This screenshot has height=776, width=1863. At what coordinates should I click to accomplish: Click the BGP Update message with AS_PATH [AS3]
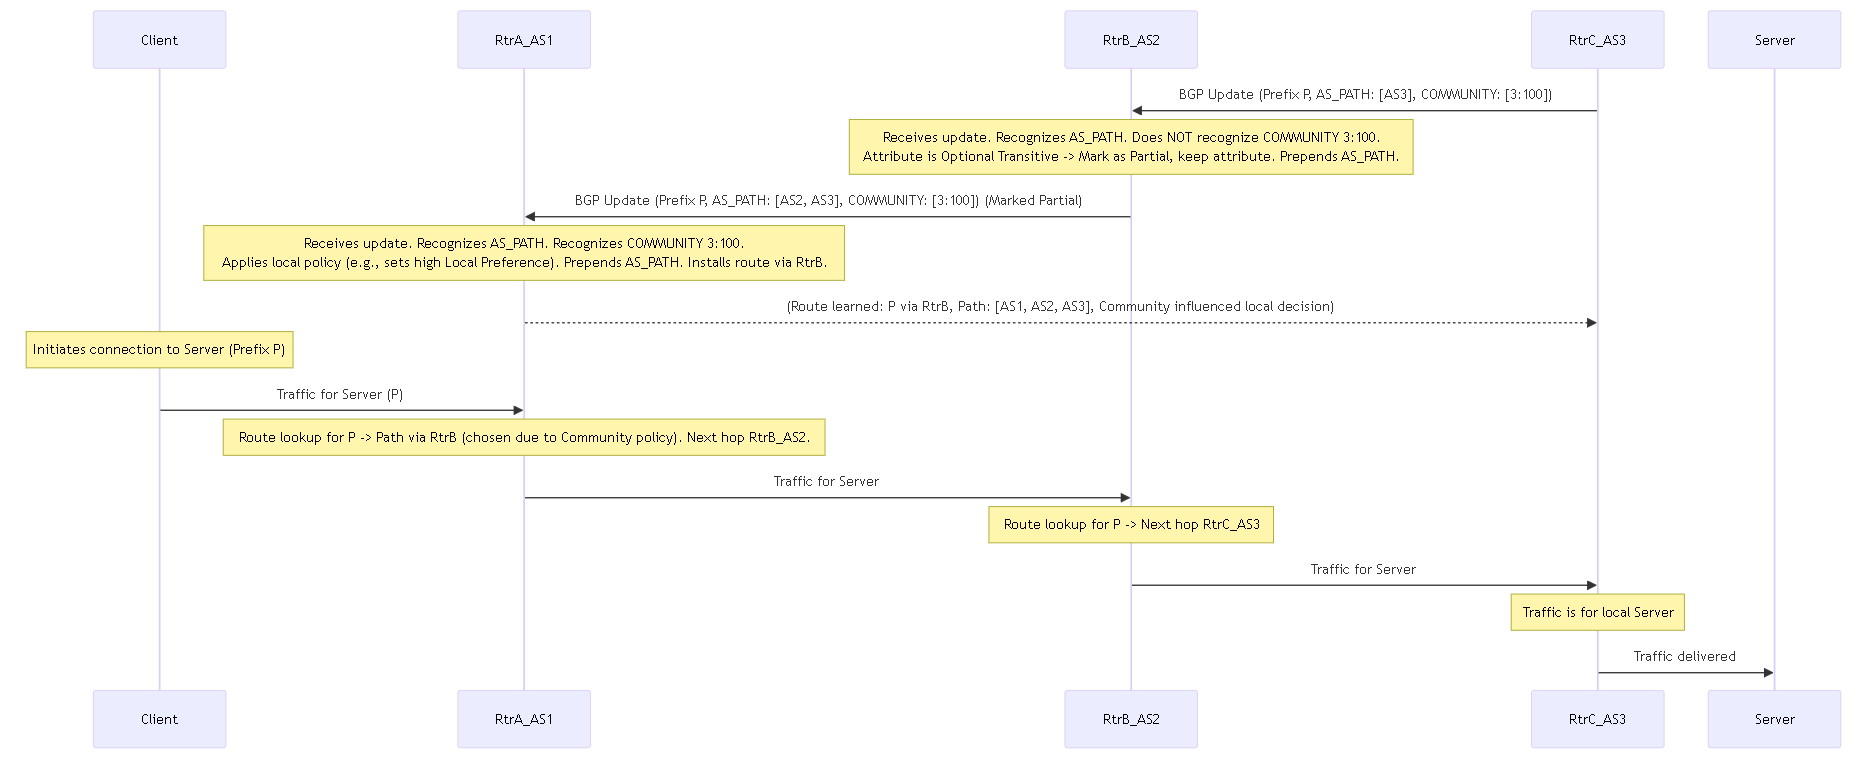pyautogui.click(x=1365, y=94)
